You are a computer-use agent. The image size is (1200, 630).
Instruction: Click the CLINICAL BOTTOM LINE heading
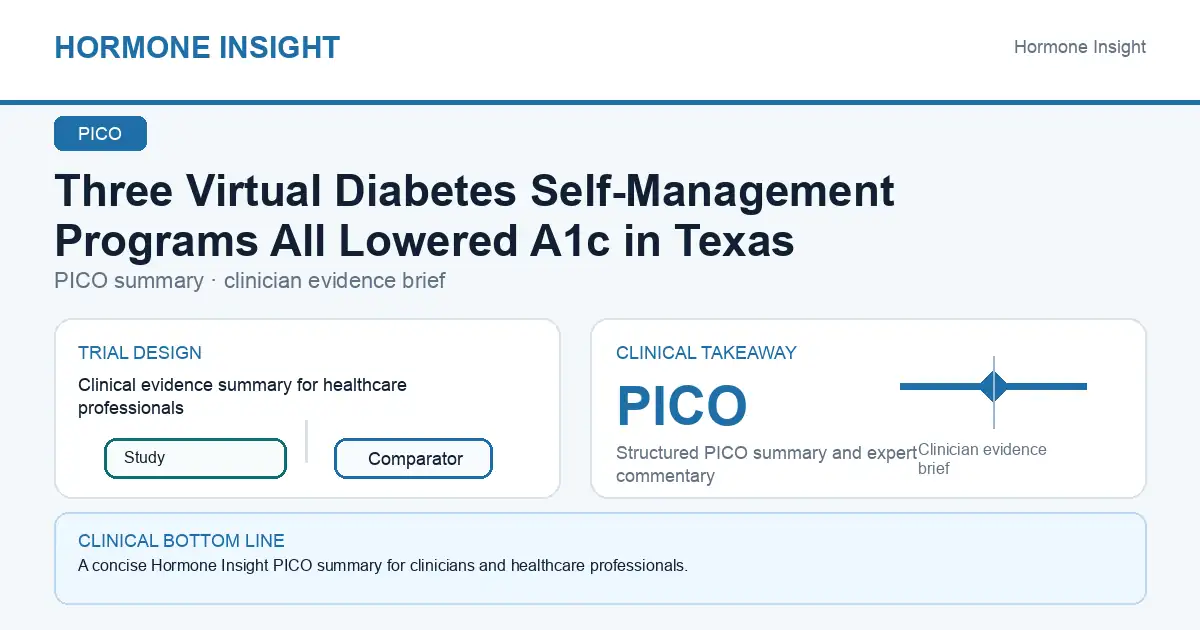click(x=181, y=541)
